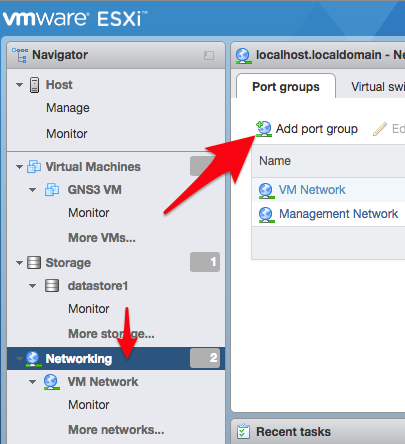The image size is (405, 444).
Task: Minimize the Navigator panel with collapse icon
Action: [x=209, y=55]
